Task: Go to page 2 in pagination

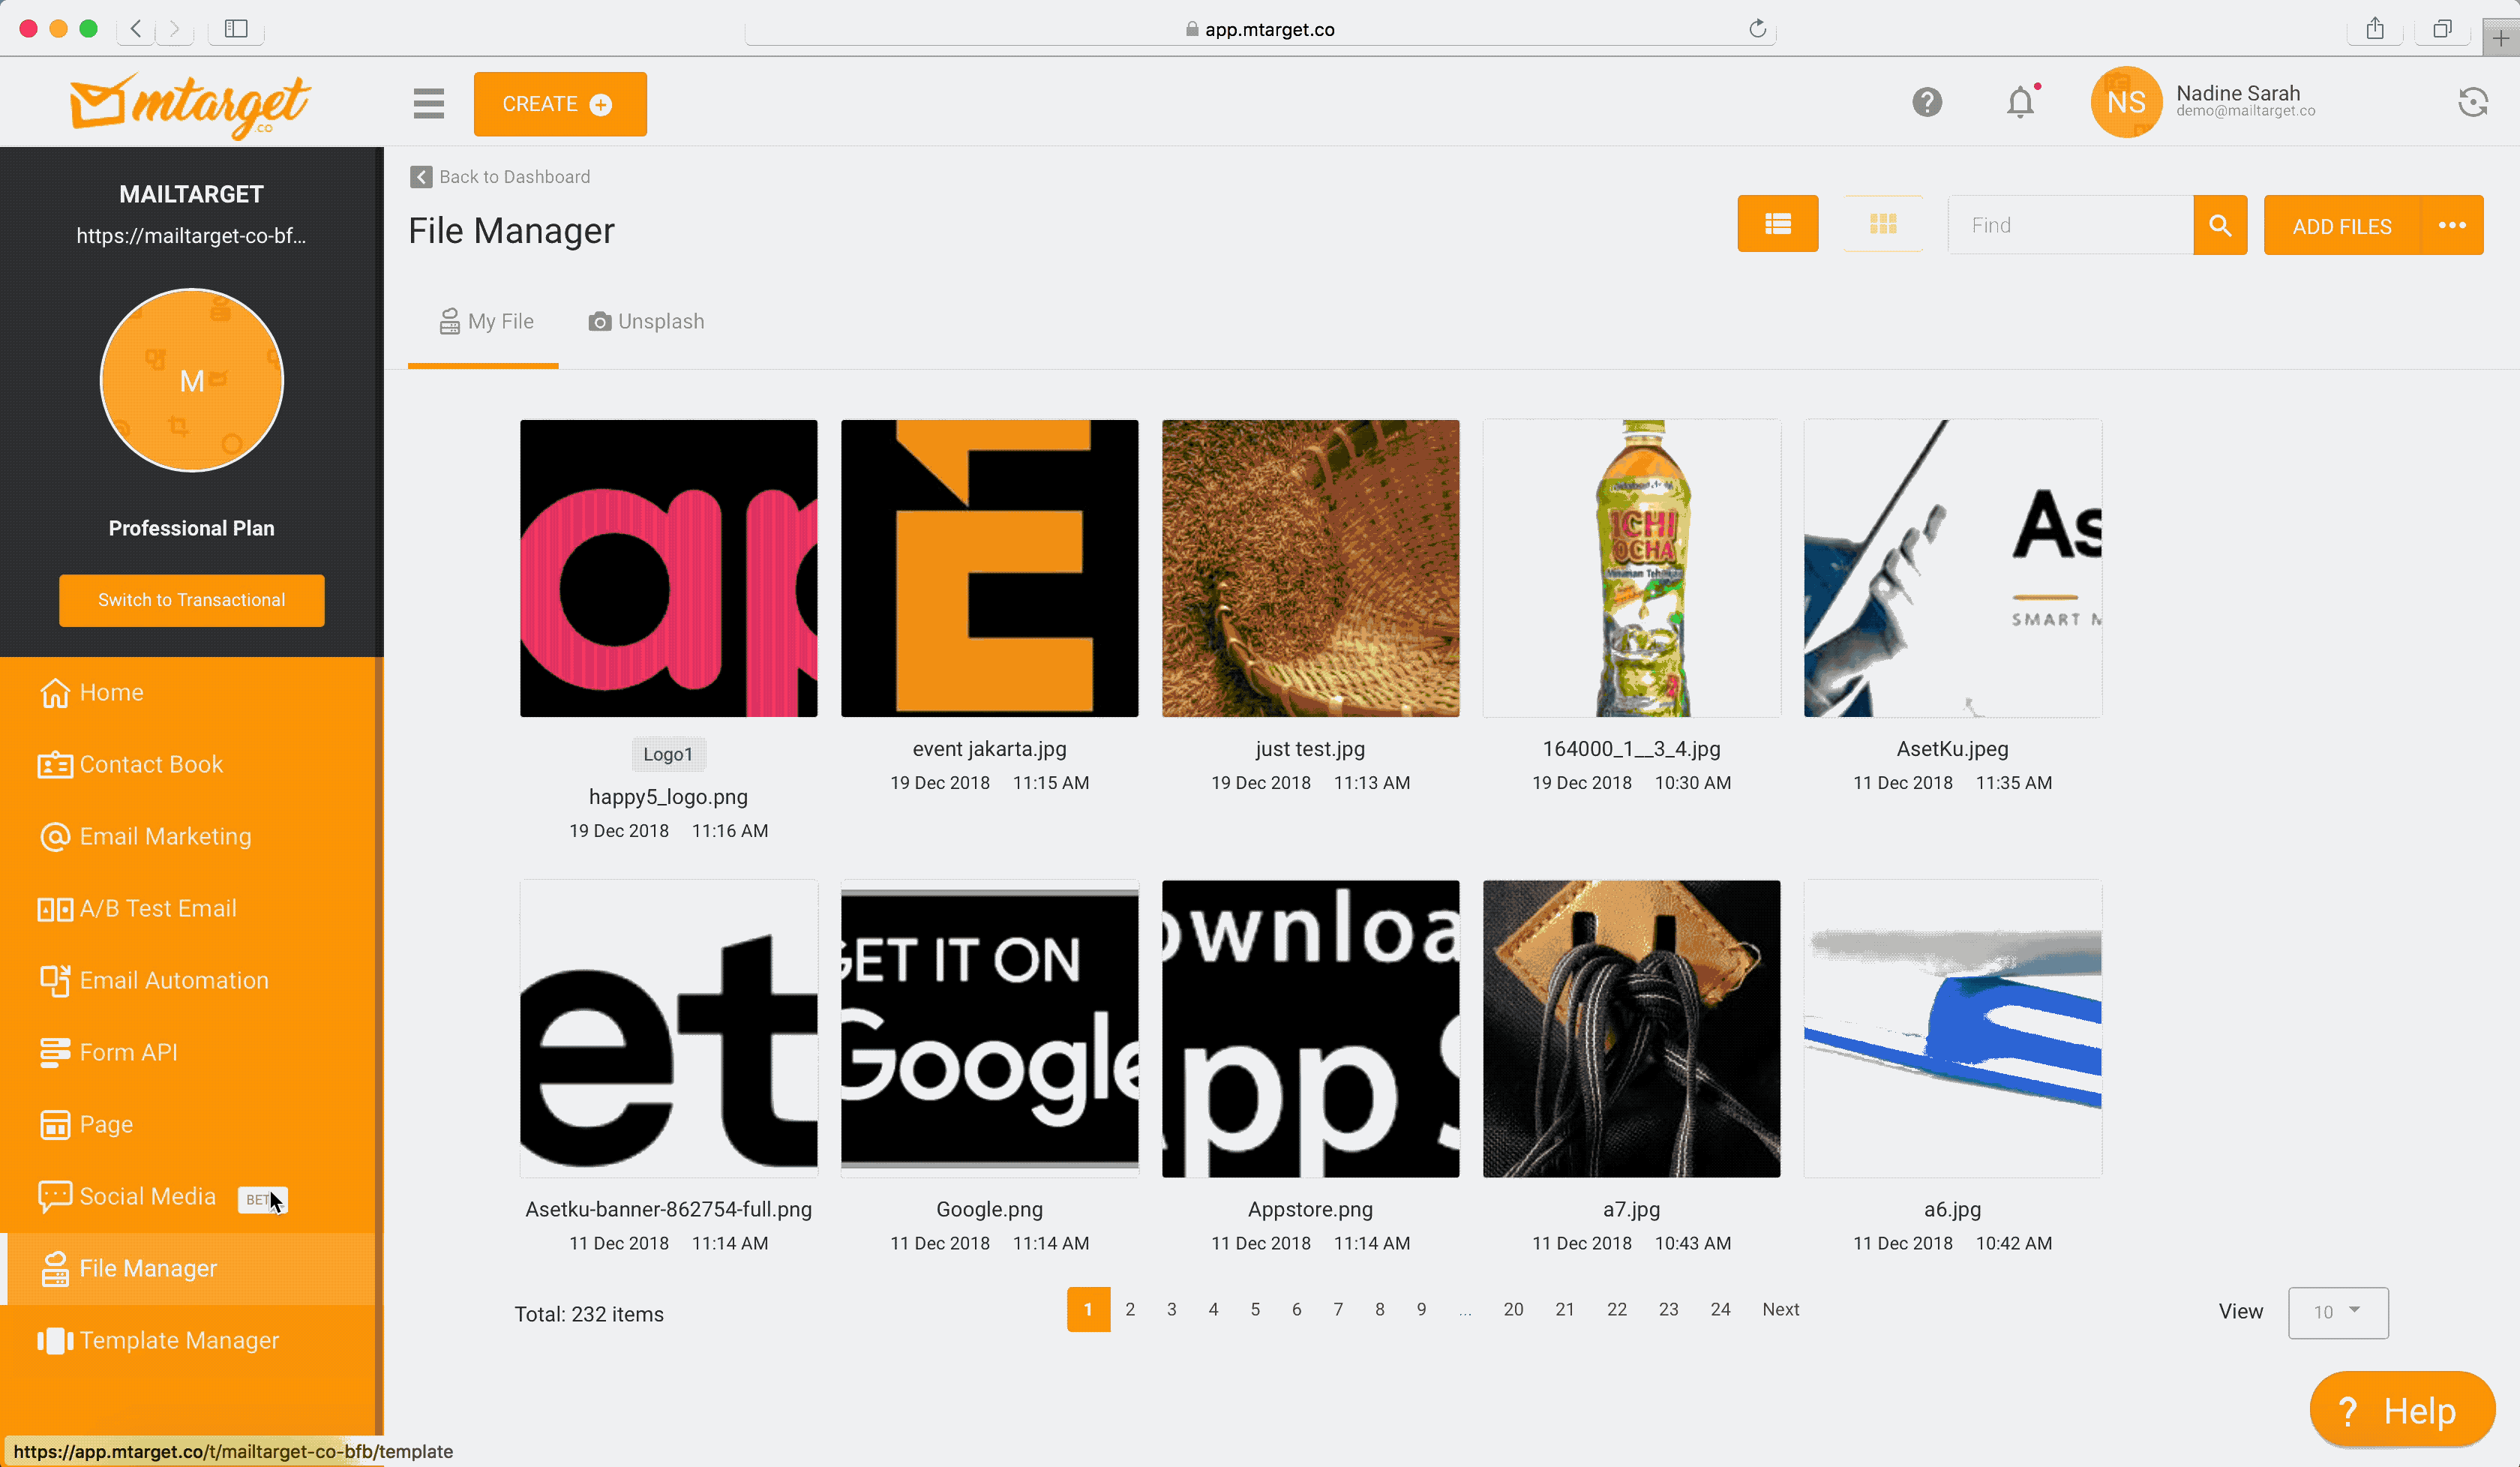Action: (x=1129, y=1309)
